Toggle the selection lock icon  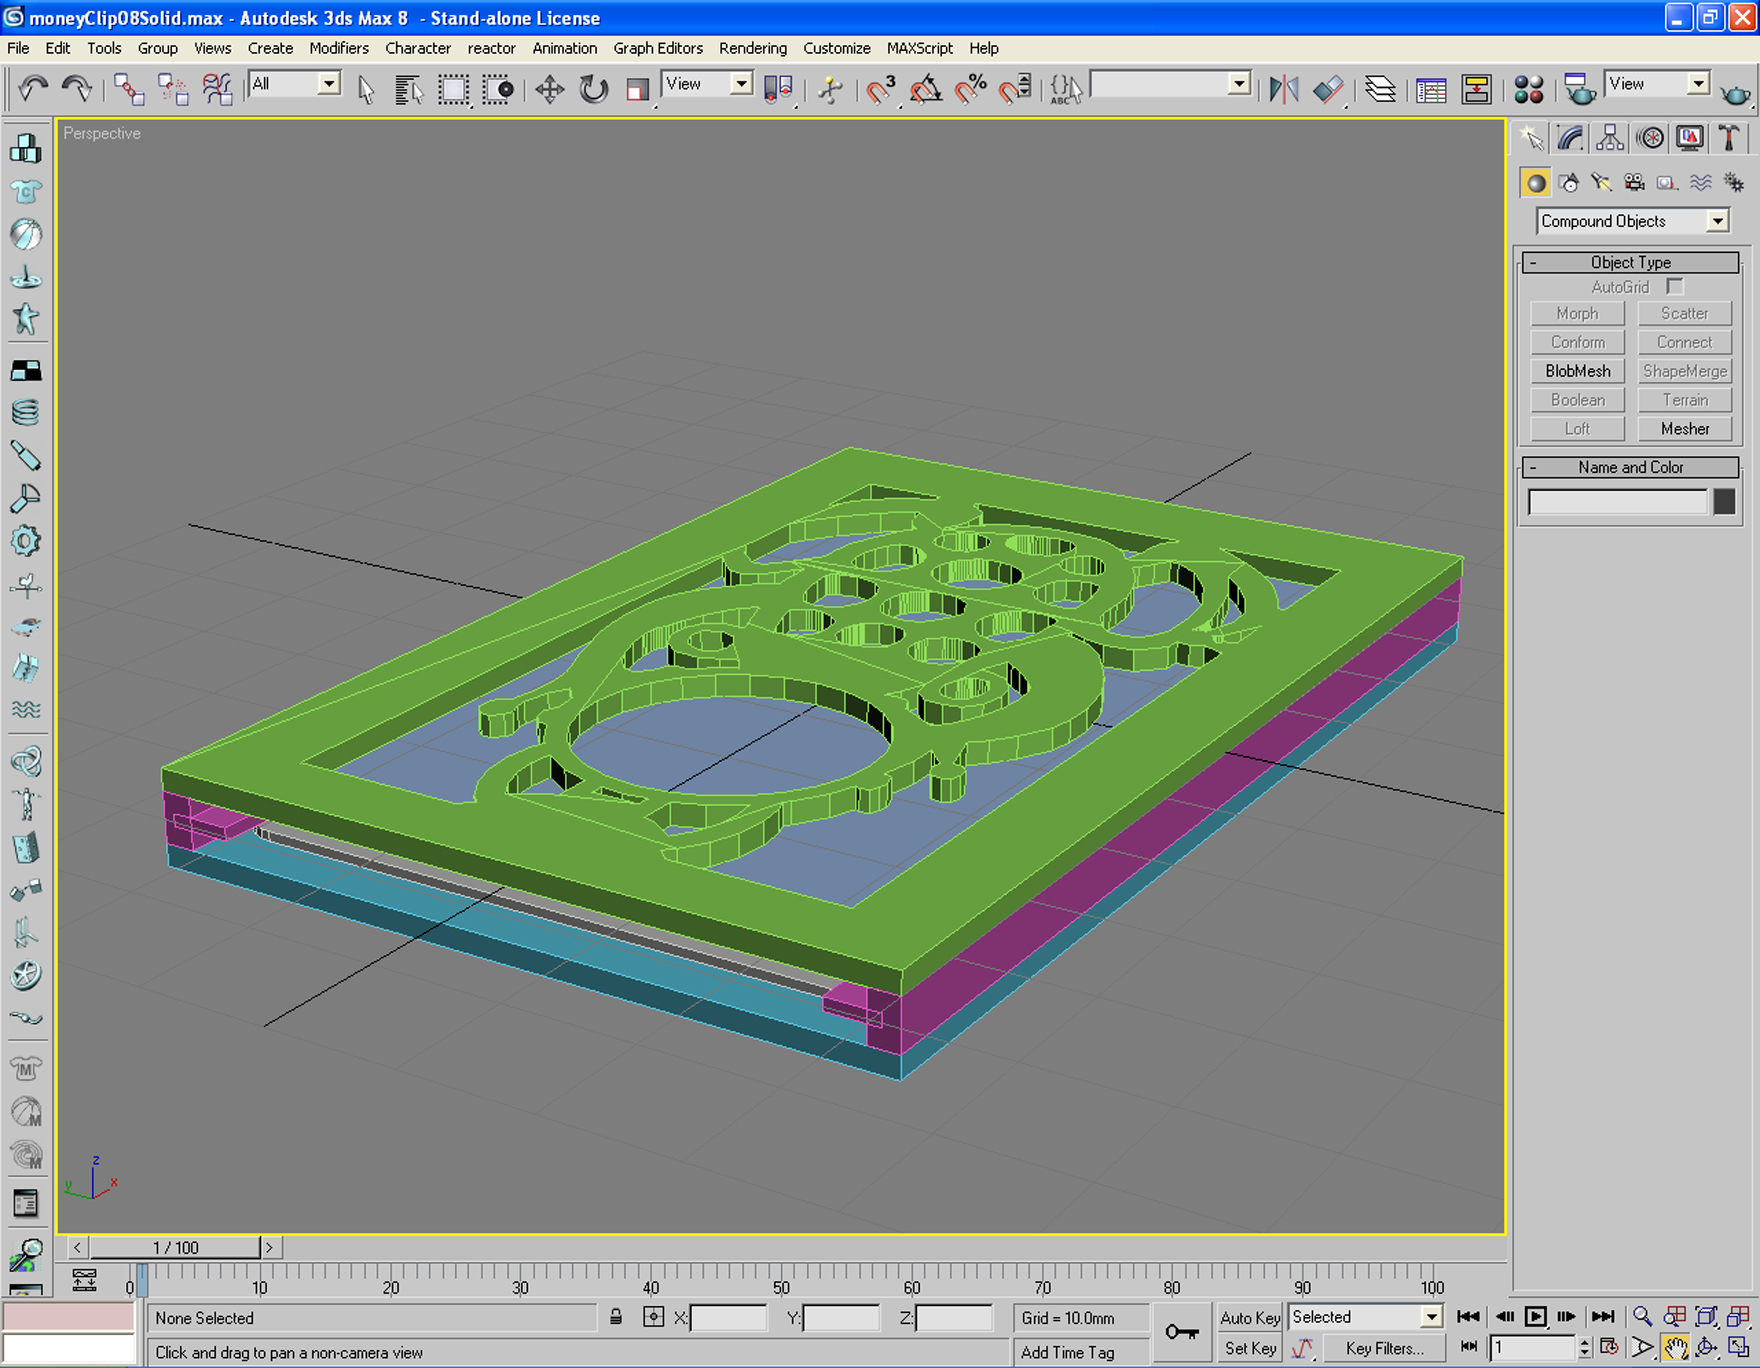point(616,1317)
